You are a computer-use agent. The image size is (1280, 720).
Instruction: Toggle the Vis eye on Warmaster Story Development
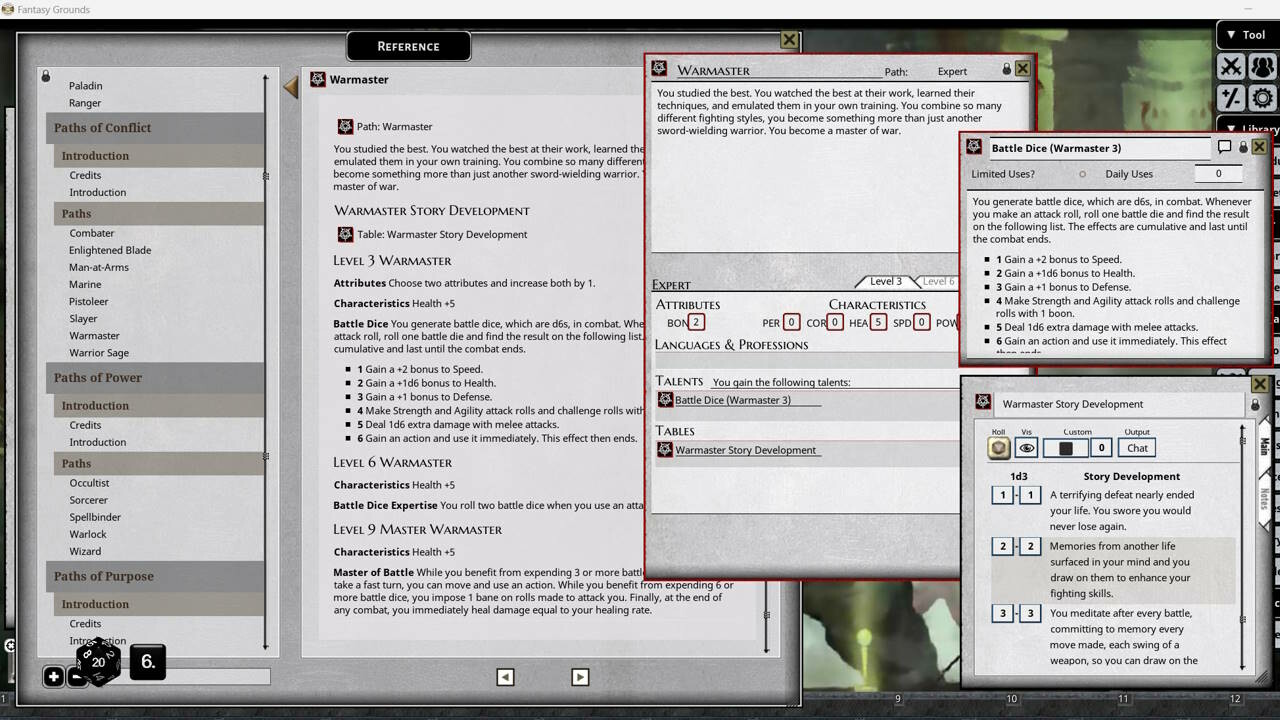[1026, 447]
